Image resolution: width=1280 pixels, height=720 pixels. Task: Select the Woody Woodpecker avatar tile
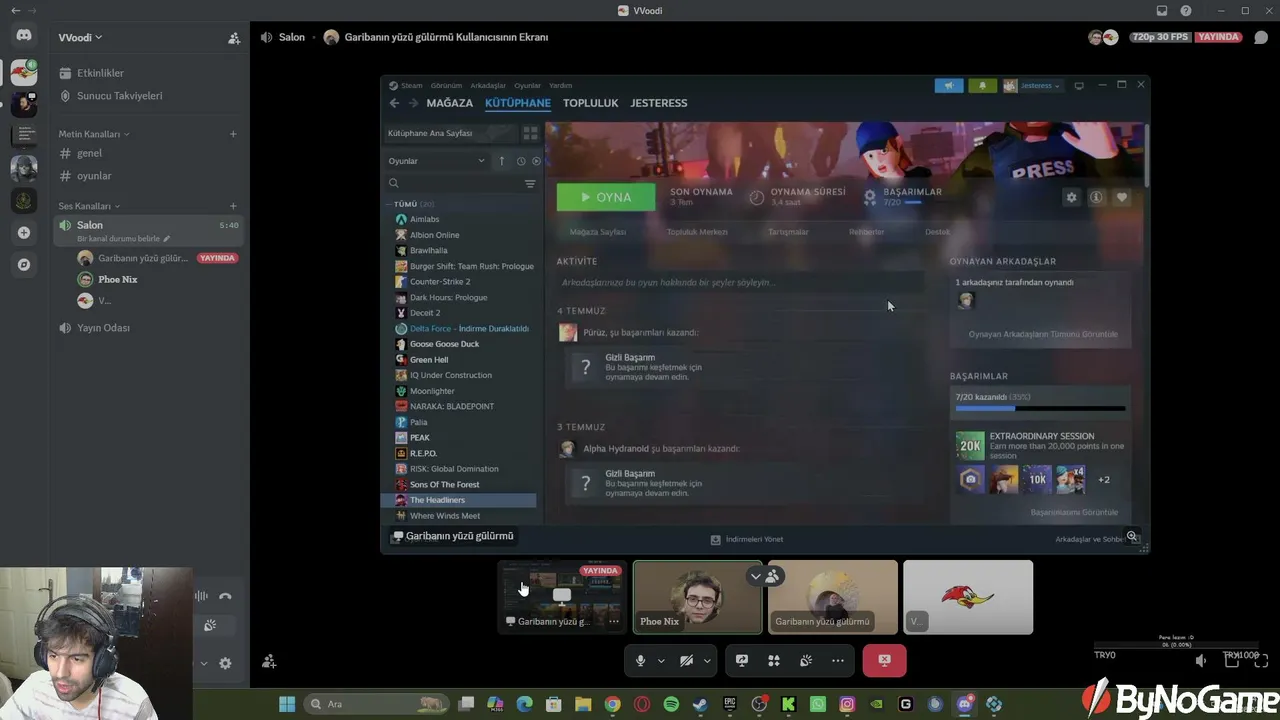click(x=968, y=597)
